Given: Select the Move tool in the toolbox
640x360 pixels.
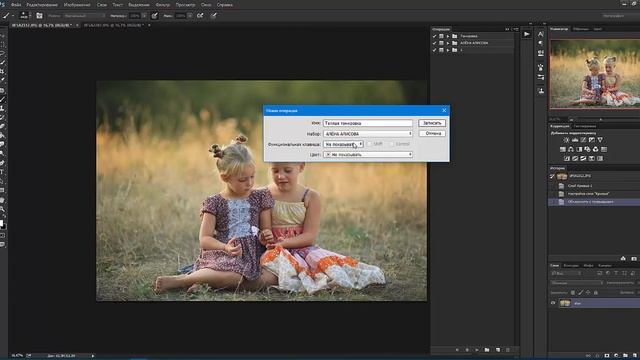Looking at the screenshot, I should pyautogui.click(x=2, y=36).
